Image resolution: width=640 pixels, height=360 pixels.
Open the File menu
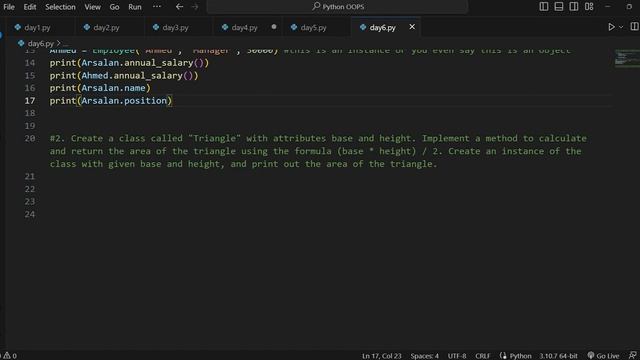coord(9,7)
